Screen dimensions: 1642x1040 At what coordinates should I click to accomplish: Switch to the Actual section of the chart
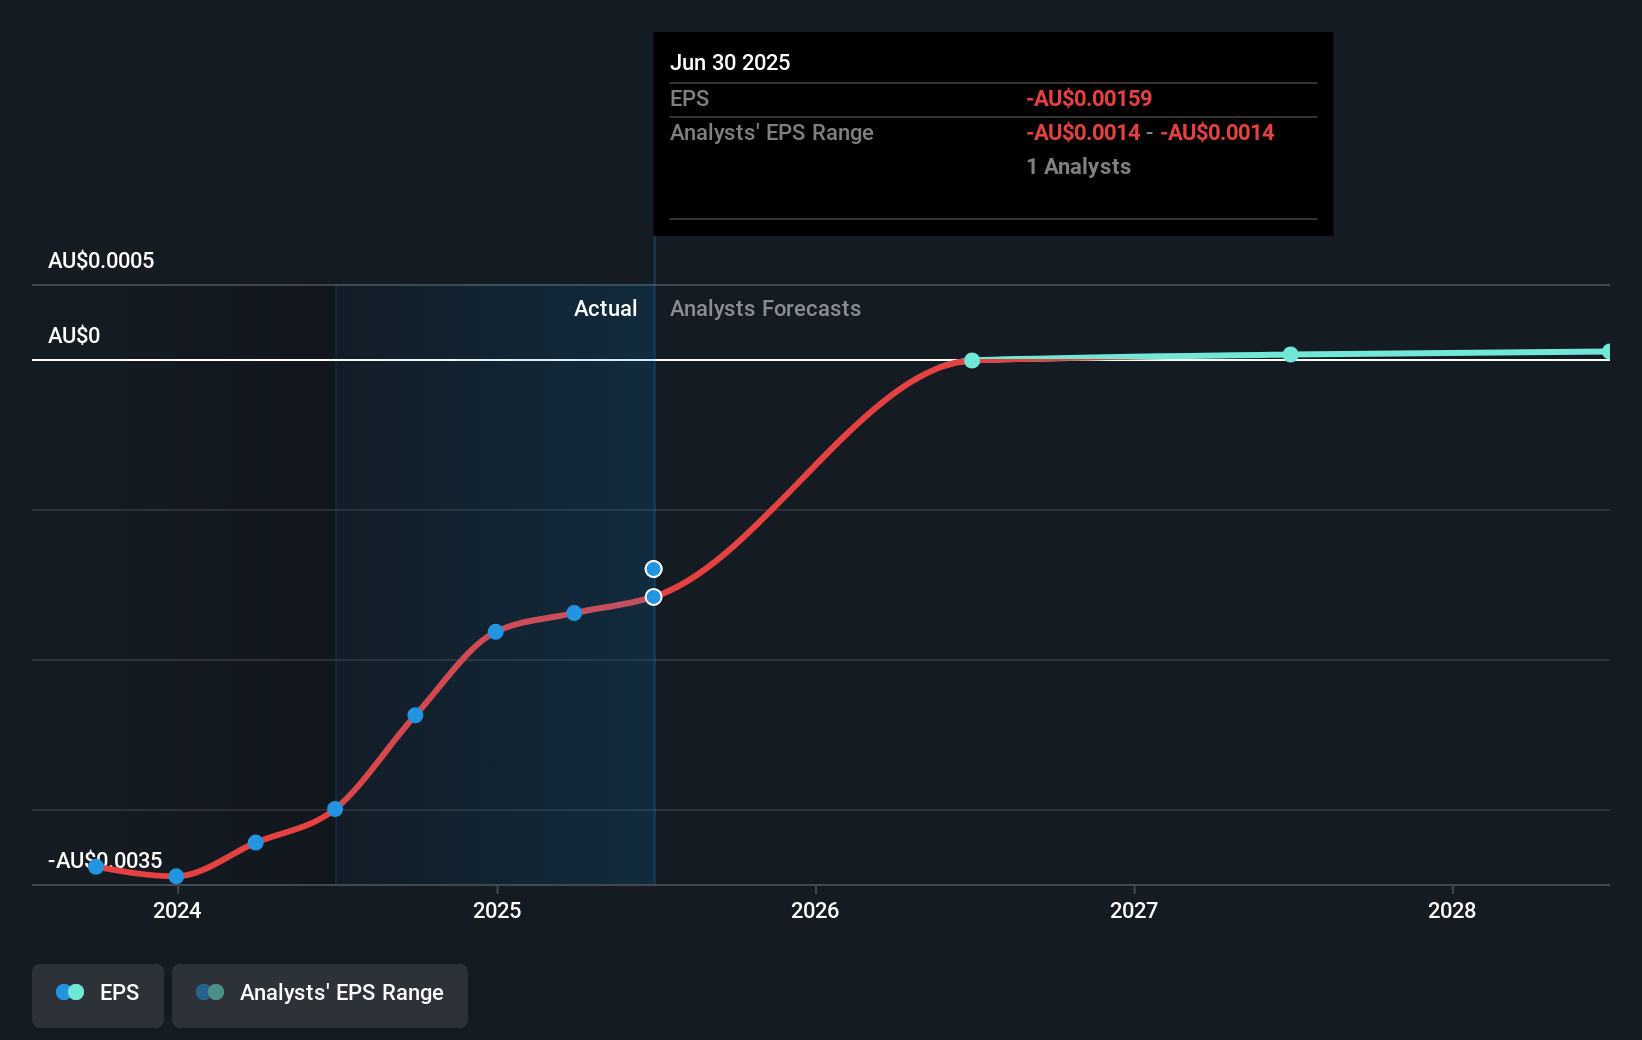605,308
